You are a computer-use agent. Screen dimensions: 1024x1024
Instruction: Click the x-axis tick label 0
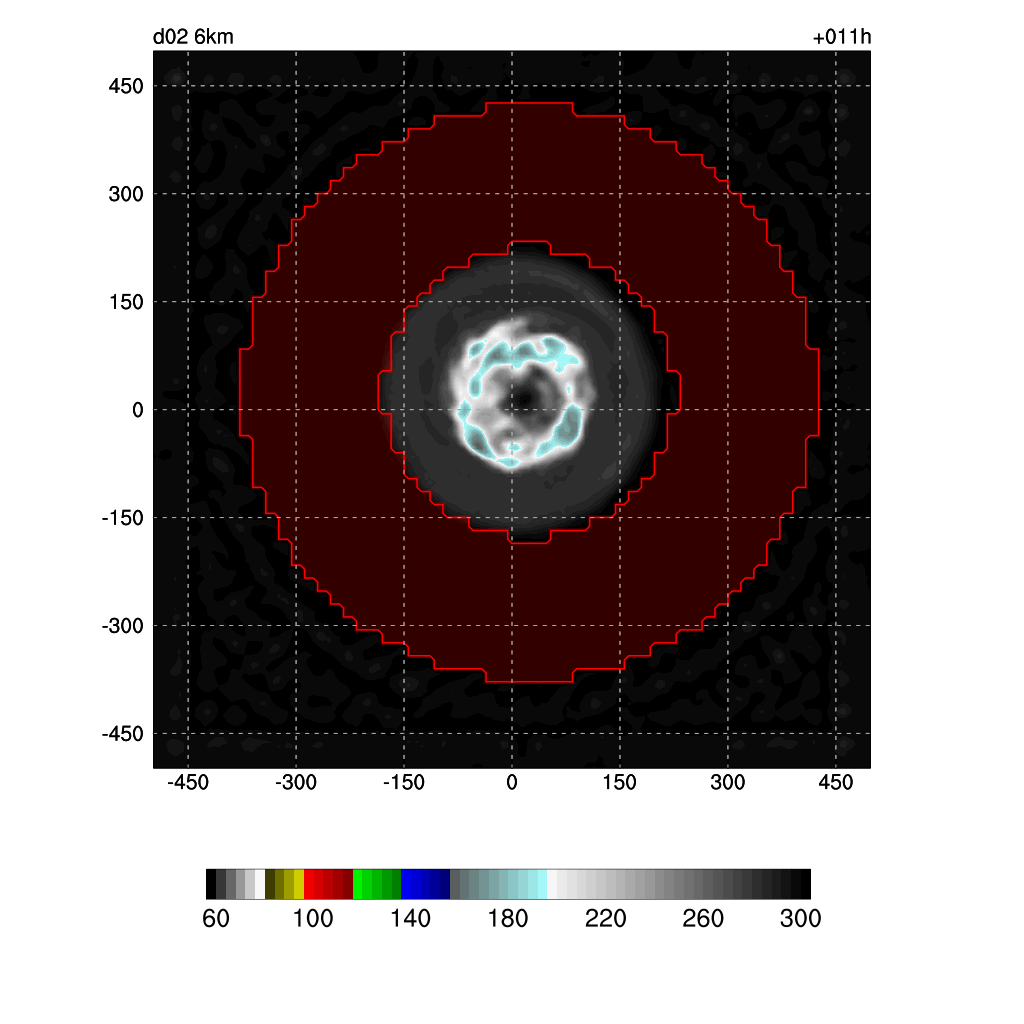coord(512,783)
